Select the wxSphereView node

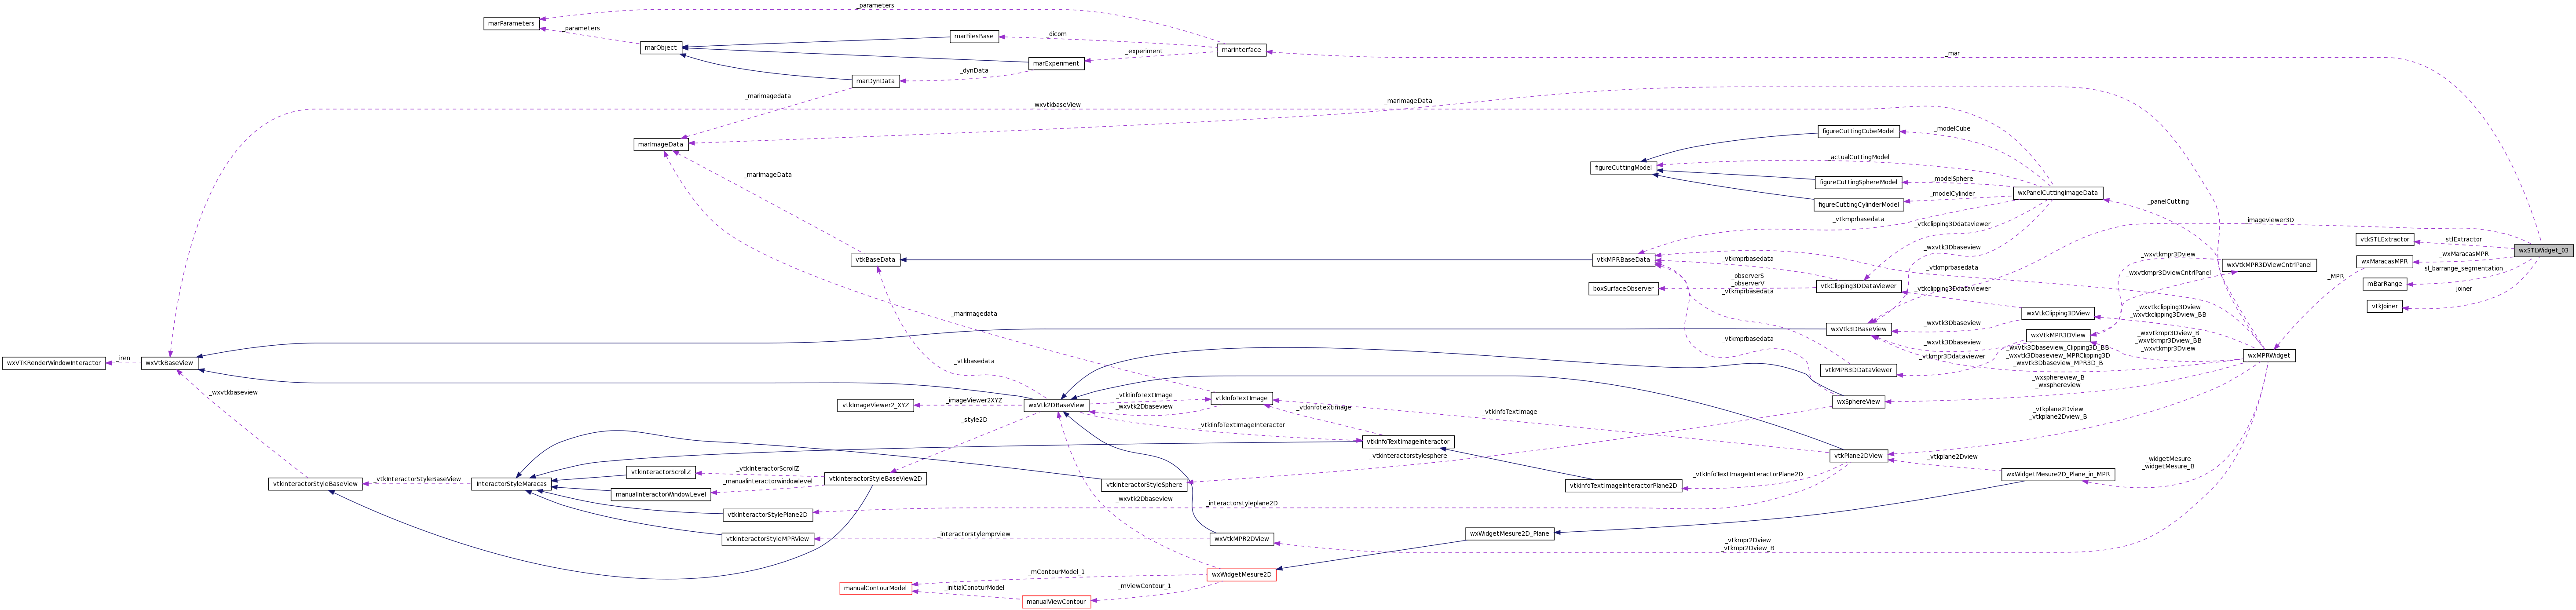pyautogui.click(x=1858, y=401)
